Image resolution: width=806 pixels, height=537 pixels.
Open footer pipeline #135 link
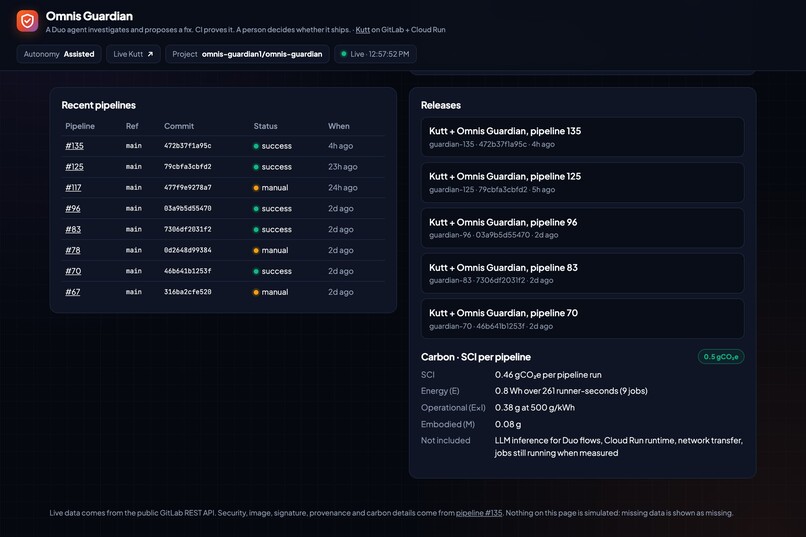(479, 513)
